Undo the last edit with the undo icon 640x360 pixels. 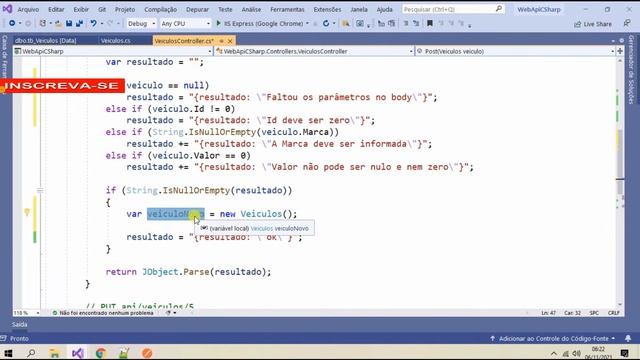coord(93,24)
